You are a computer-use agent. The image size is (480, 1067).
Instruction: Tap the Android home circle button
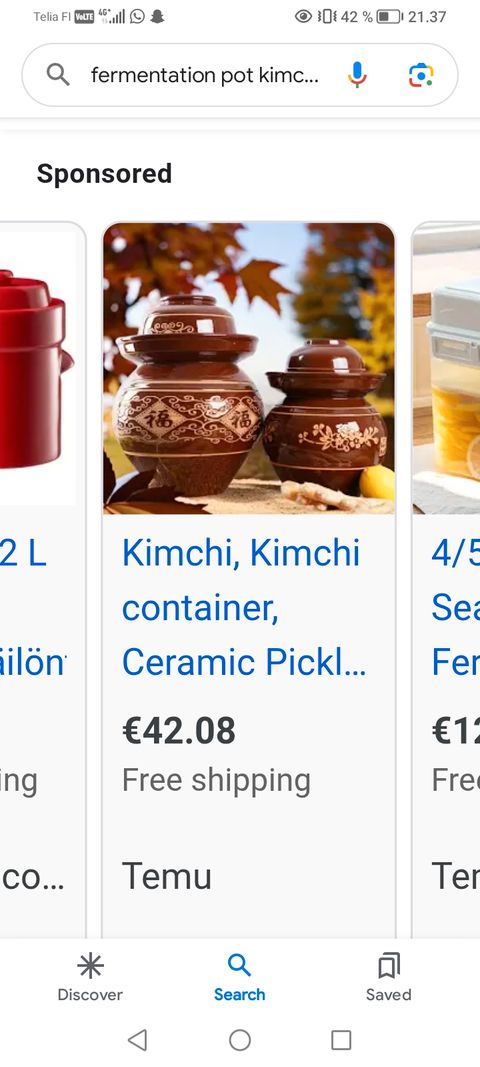click(x=240, y=1040)
